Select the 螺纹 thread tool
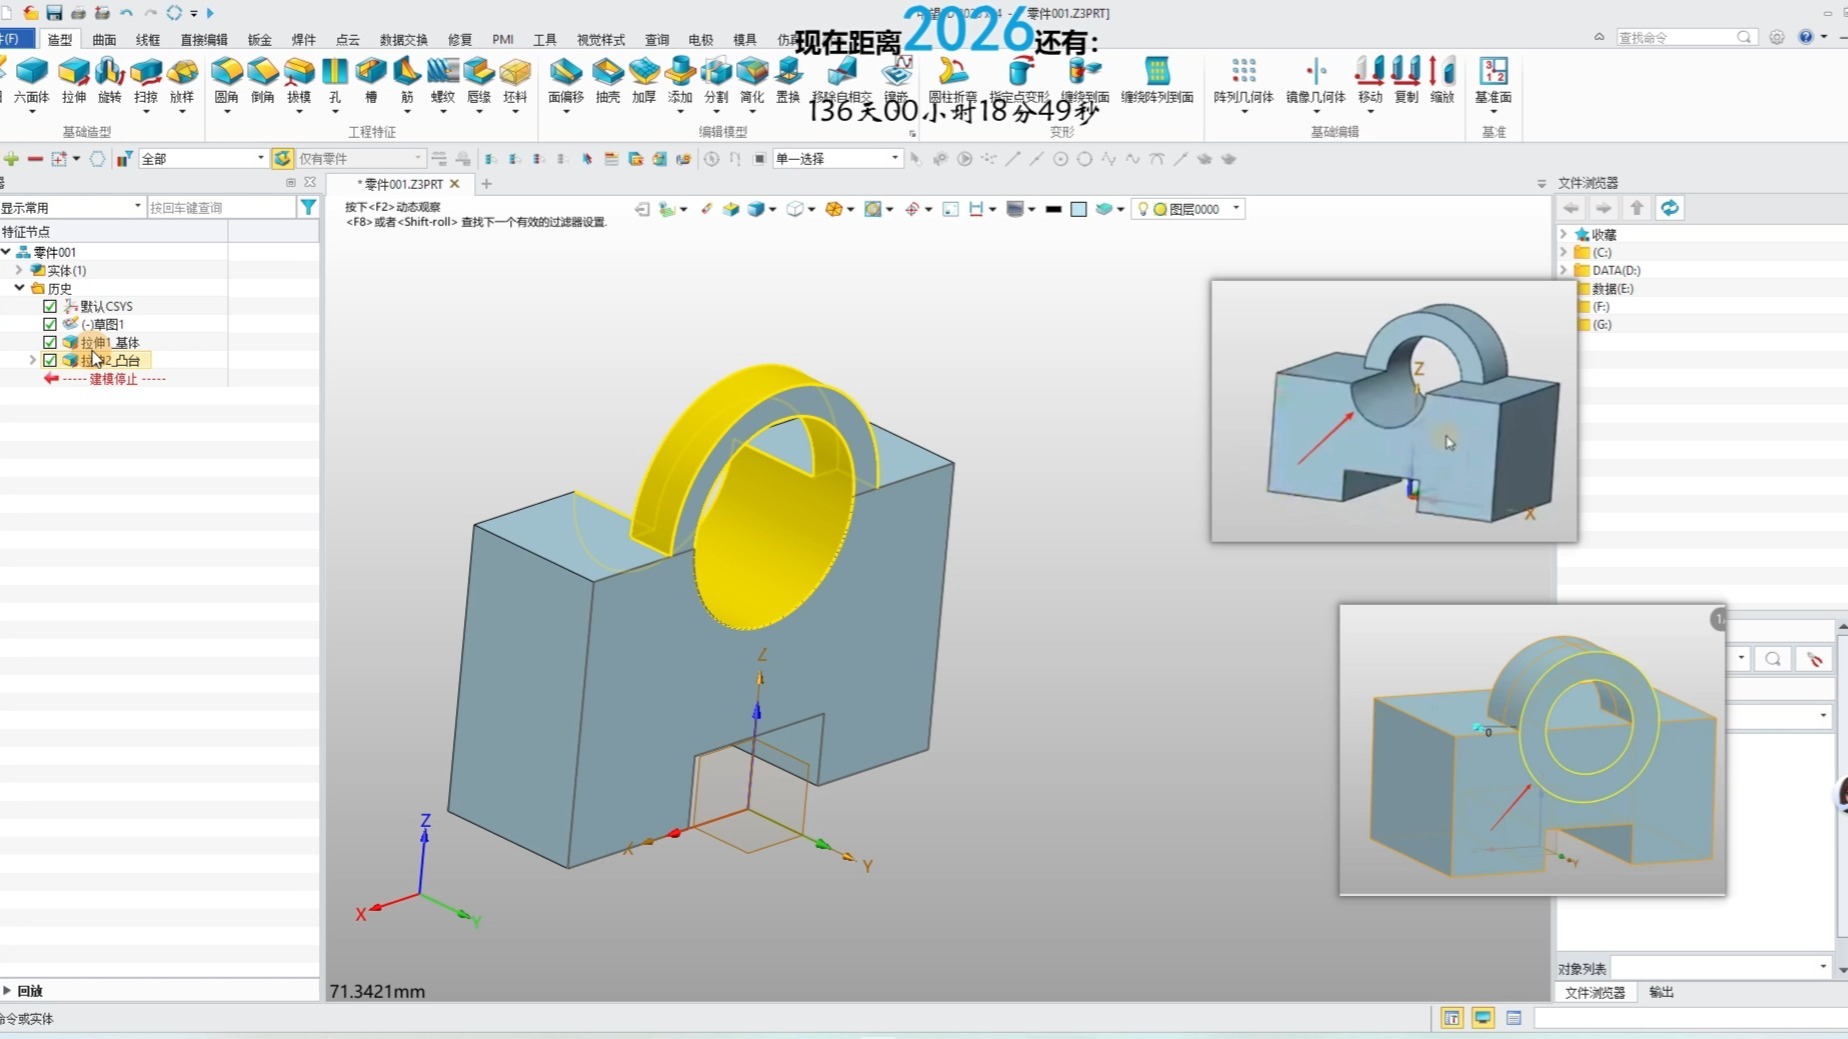Viewport: 1848px width, 1039px height. click(443, 80)
